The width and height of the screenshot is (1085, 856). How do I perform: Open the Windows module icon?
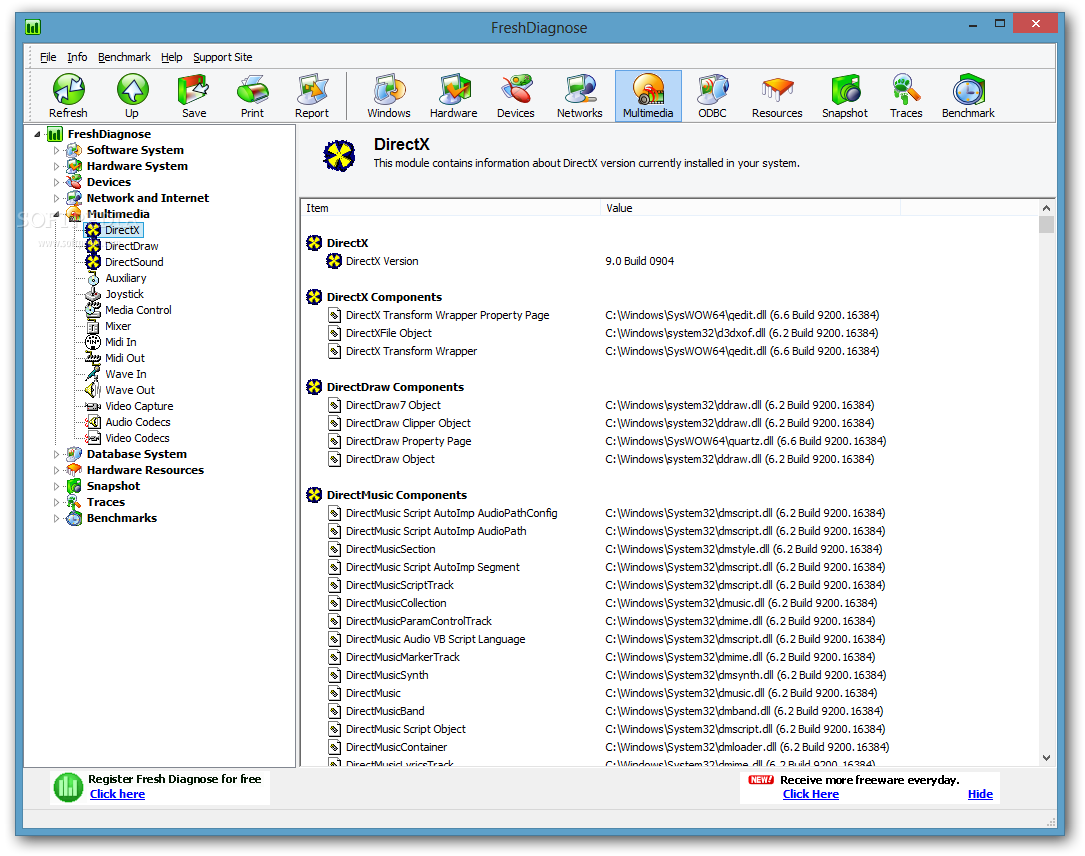click(x=389, y=96)
